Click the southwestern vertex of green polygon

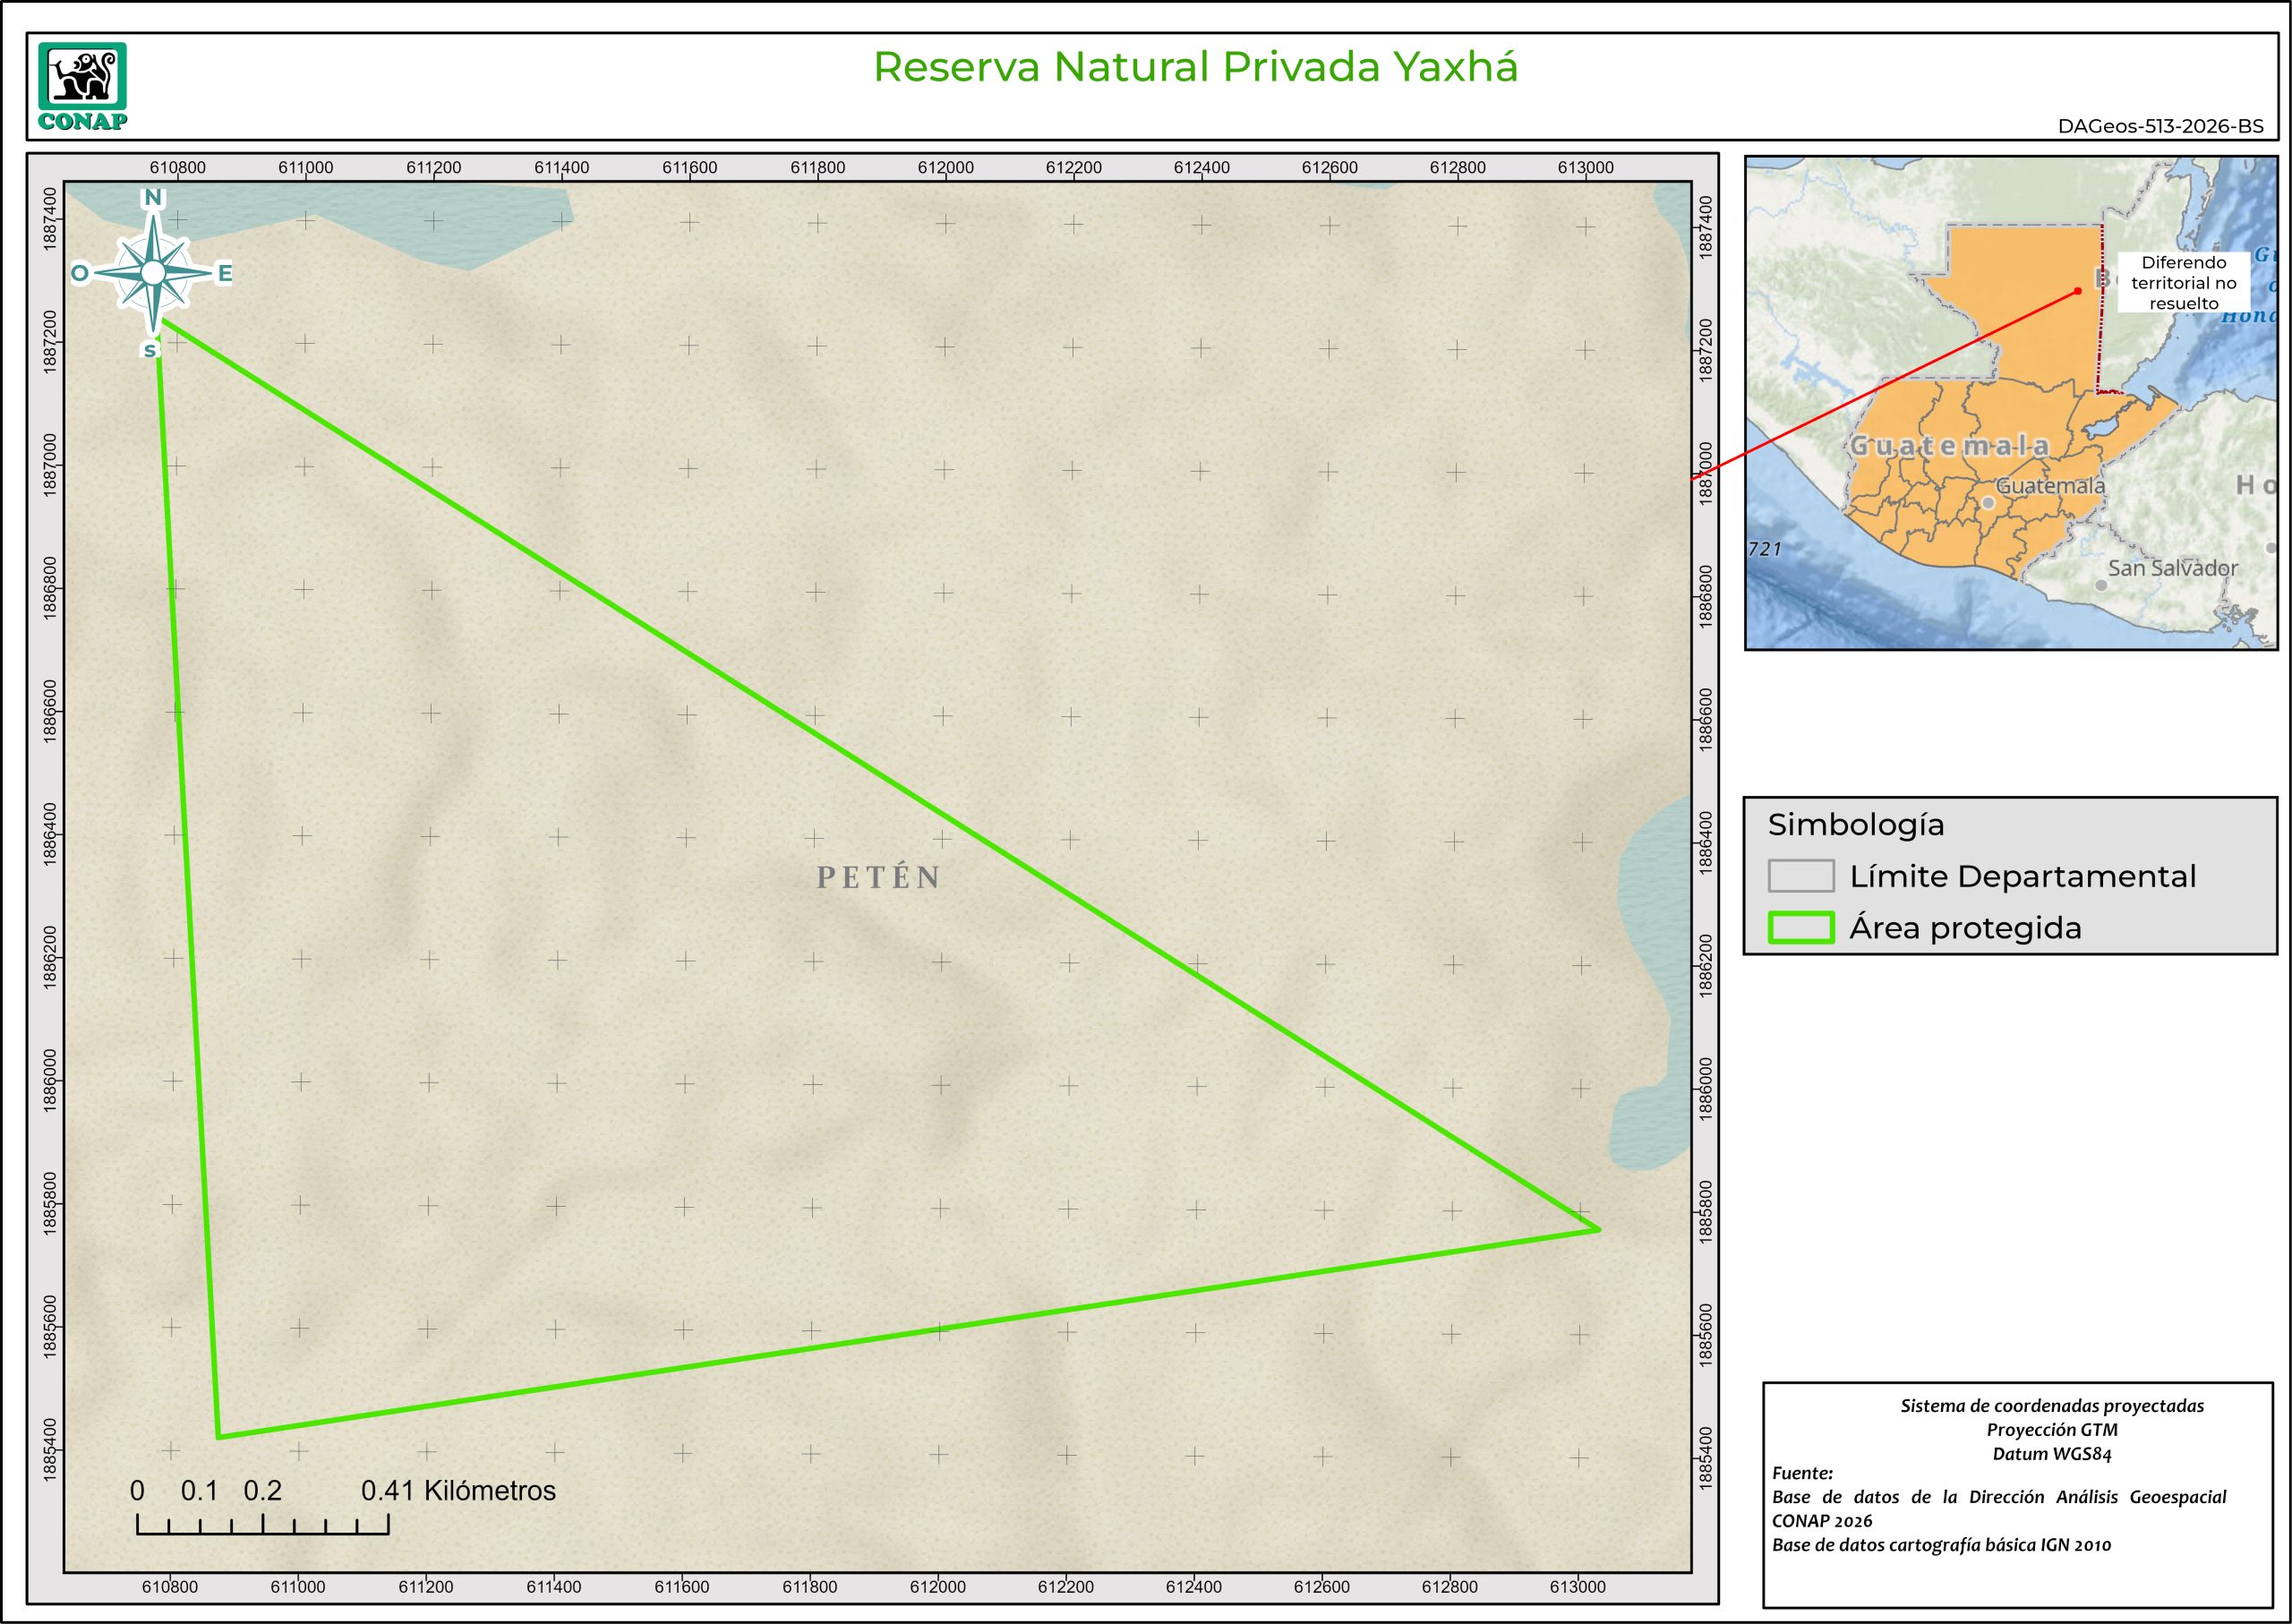click(x=219, y=1437)
